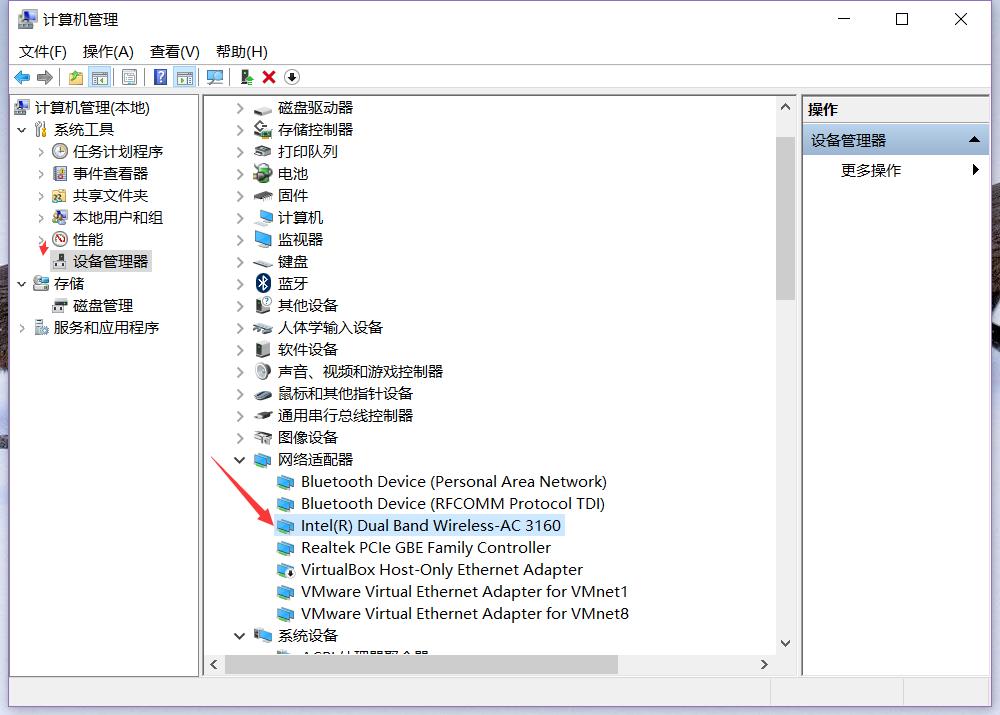Click the Update driver toolbar icon

tap(247, 77)
